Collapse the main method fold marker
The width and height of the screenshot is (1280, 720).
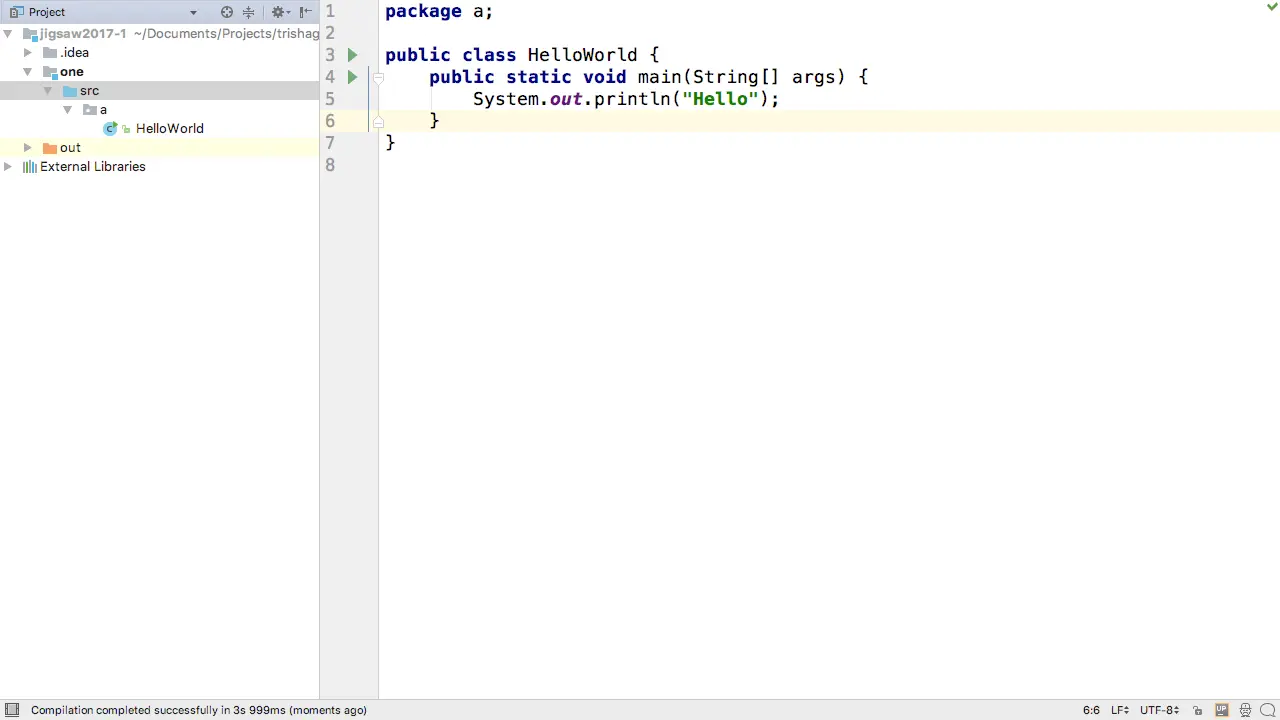[x=378, y=77]
